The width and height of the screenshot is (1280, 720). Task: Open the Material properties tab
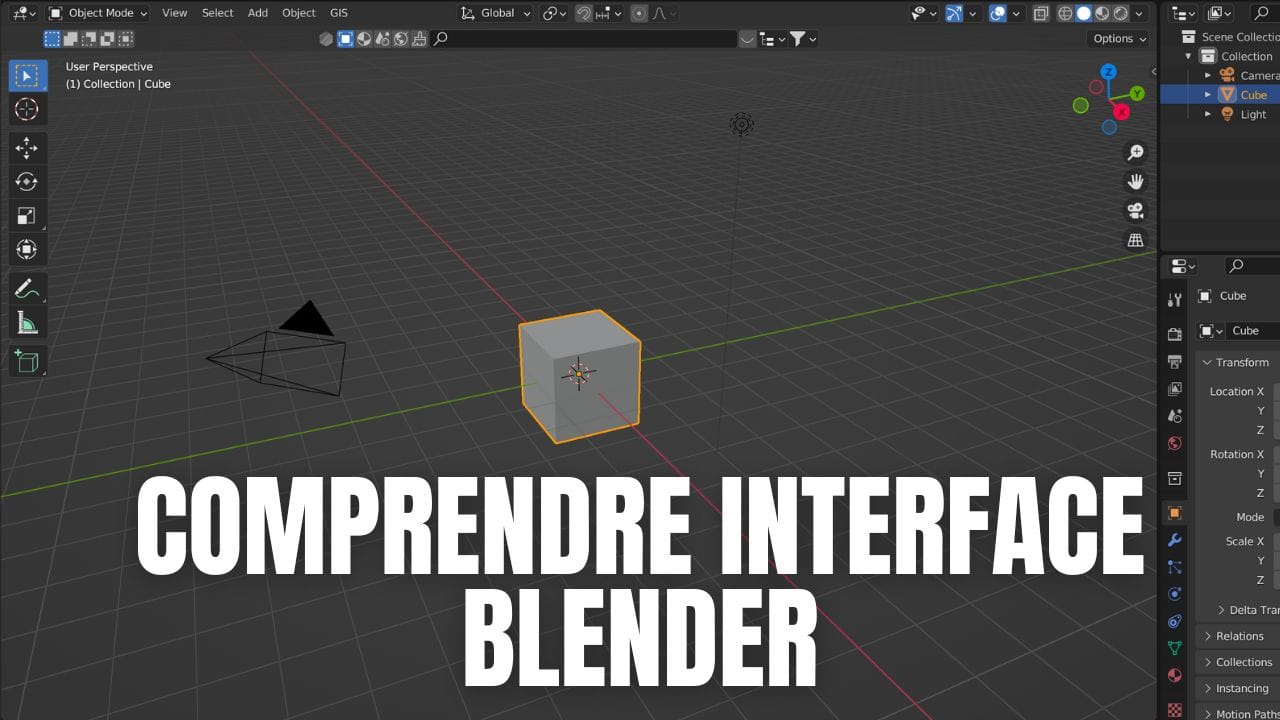[x=1175, y=676]
